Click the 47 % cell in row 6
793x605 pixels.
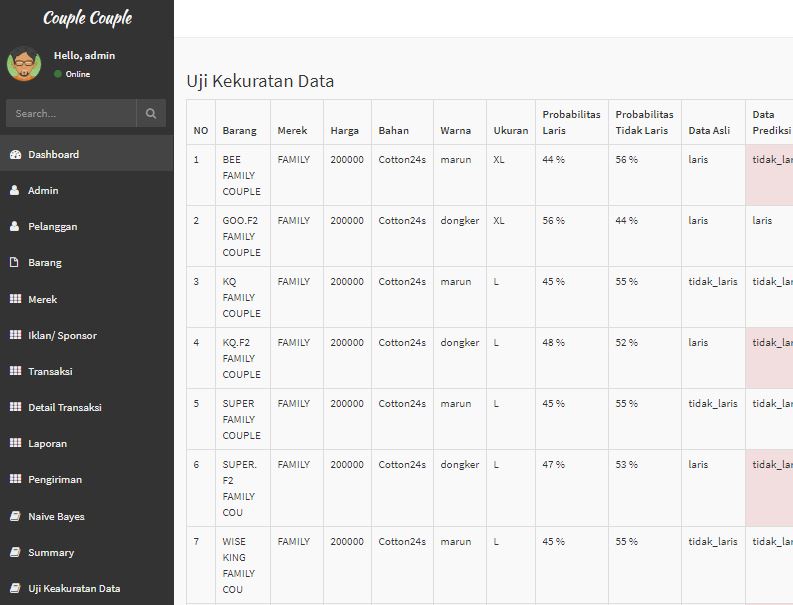point(571,488)
